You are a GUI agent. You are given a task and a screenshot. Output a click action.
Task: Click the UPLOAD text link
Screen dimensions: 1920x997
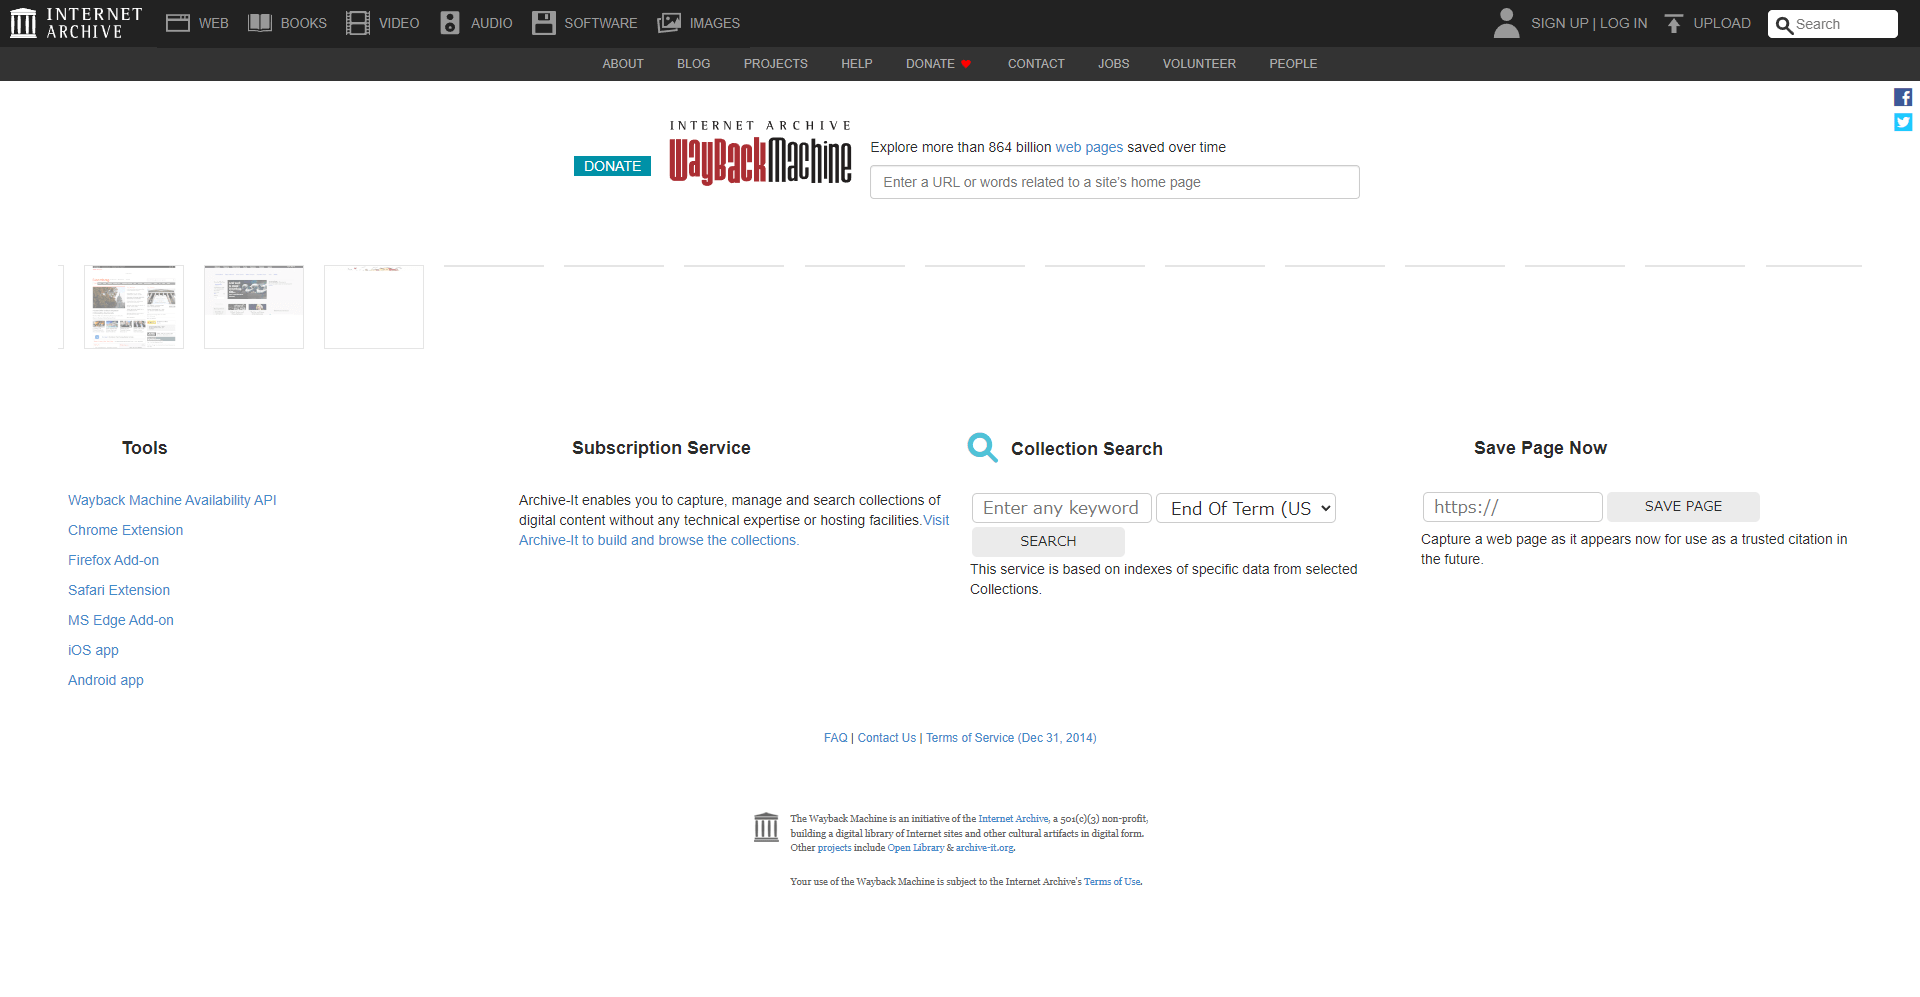[x=1721, y=23]
